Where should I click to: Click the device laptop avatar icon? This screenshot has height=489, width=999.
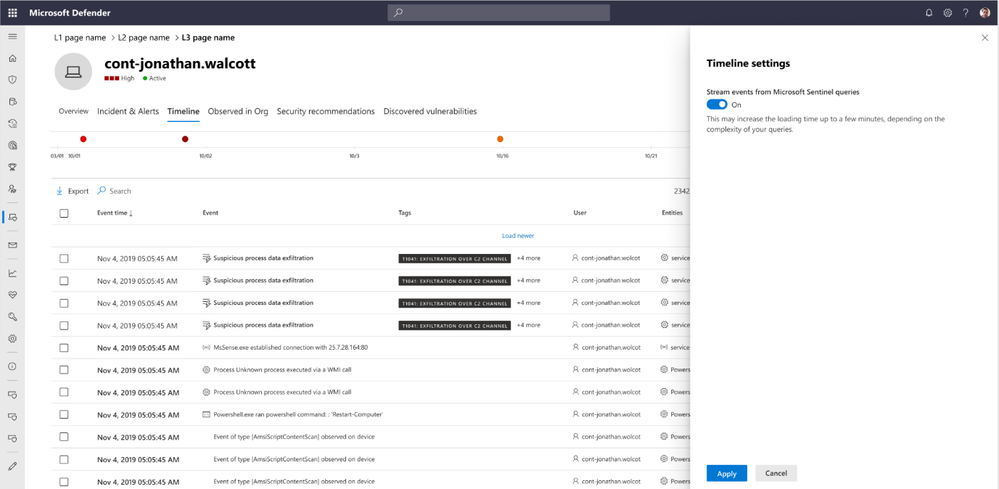(73, 72)
